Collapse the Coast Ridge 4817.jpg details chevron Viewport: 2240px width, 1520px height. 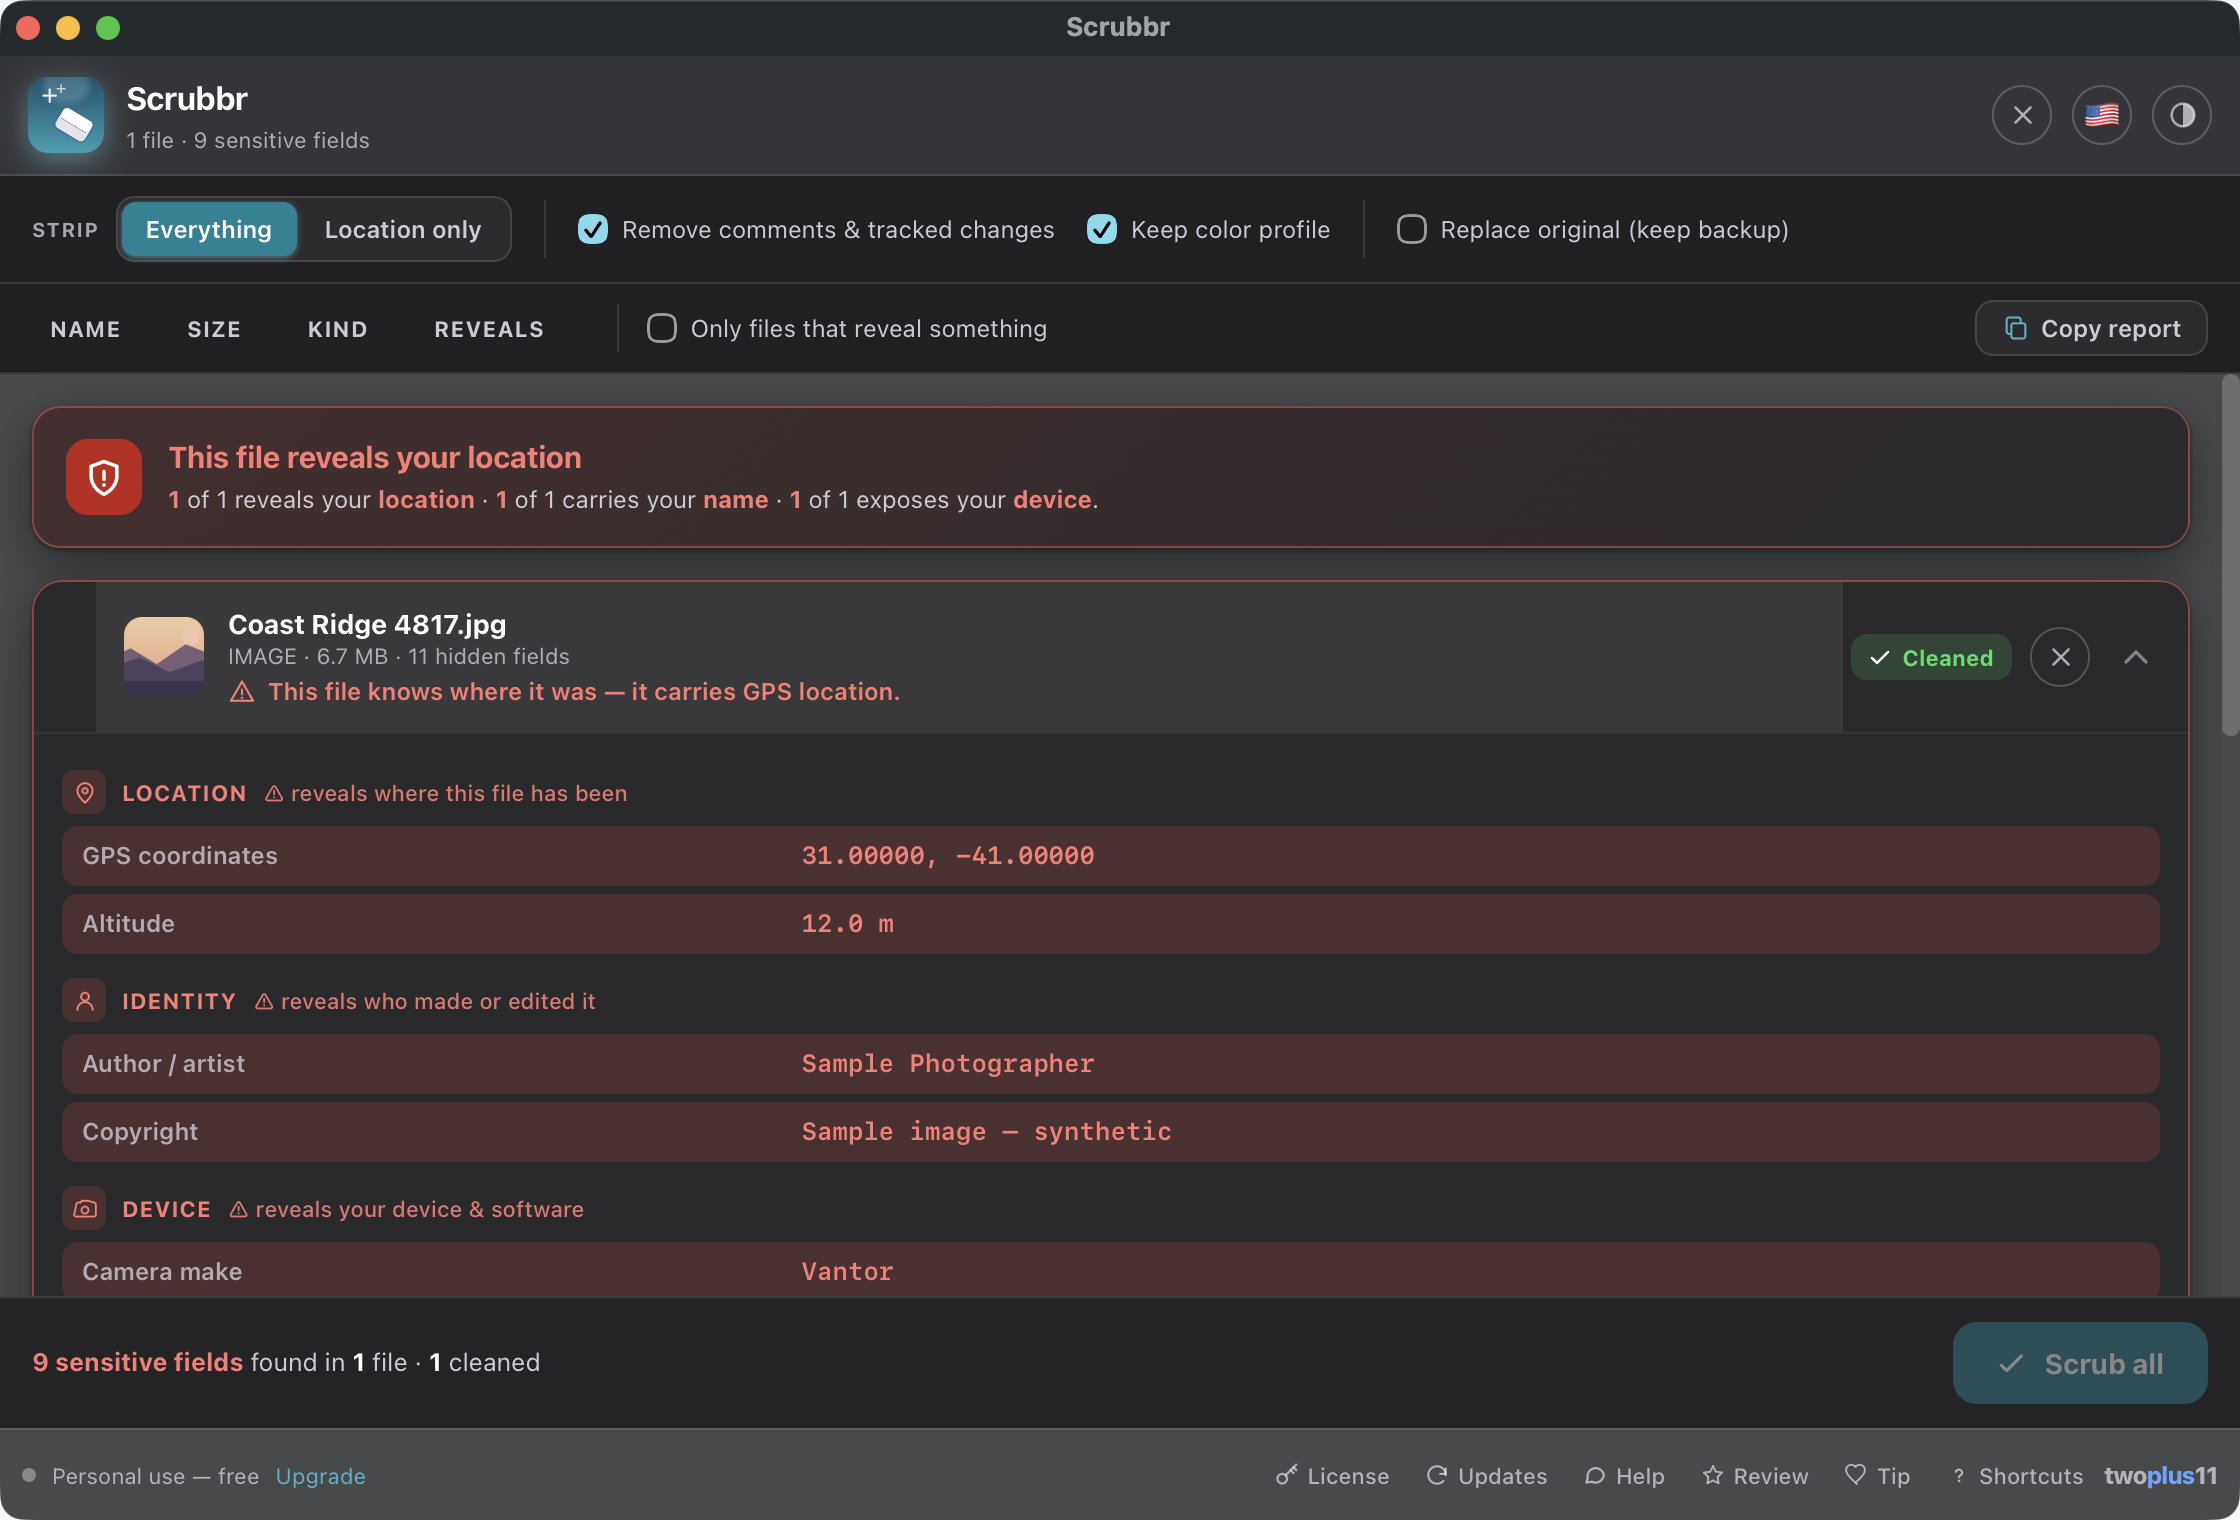(x=2135, y=657)
